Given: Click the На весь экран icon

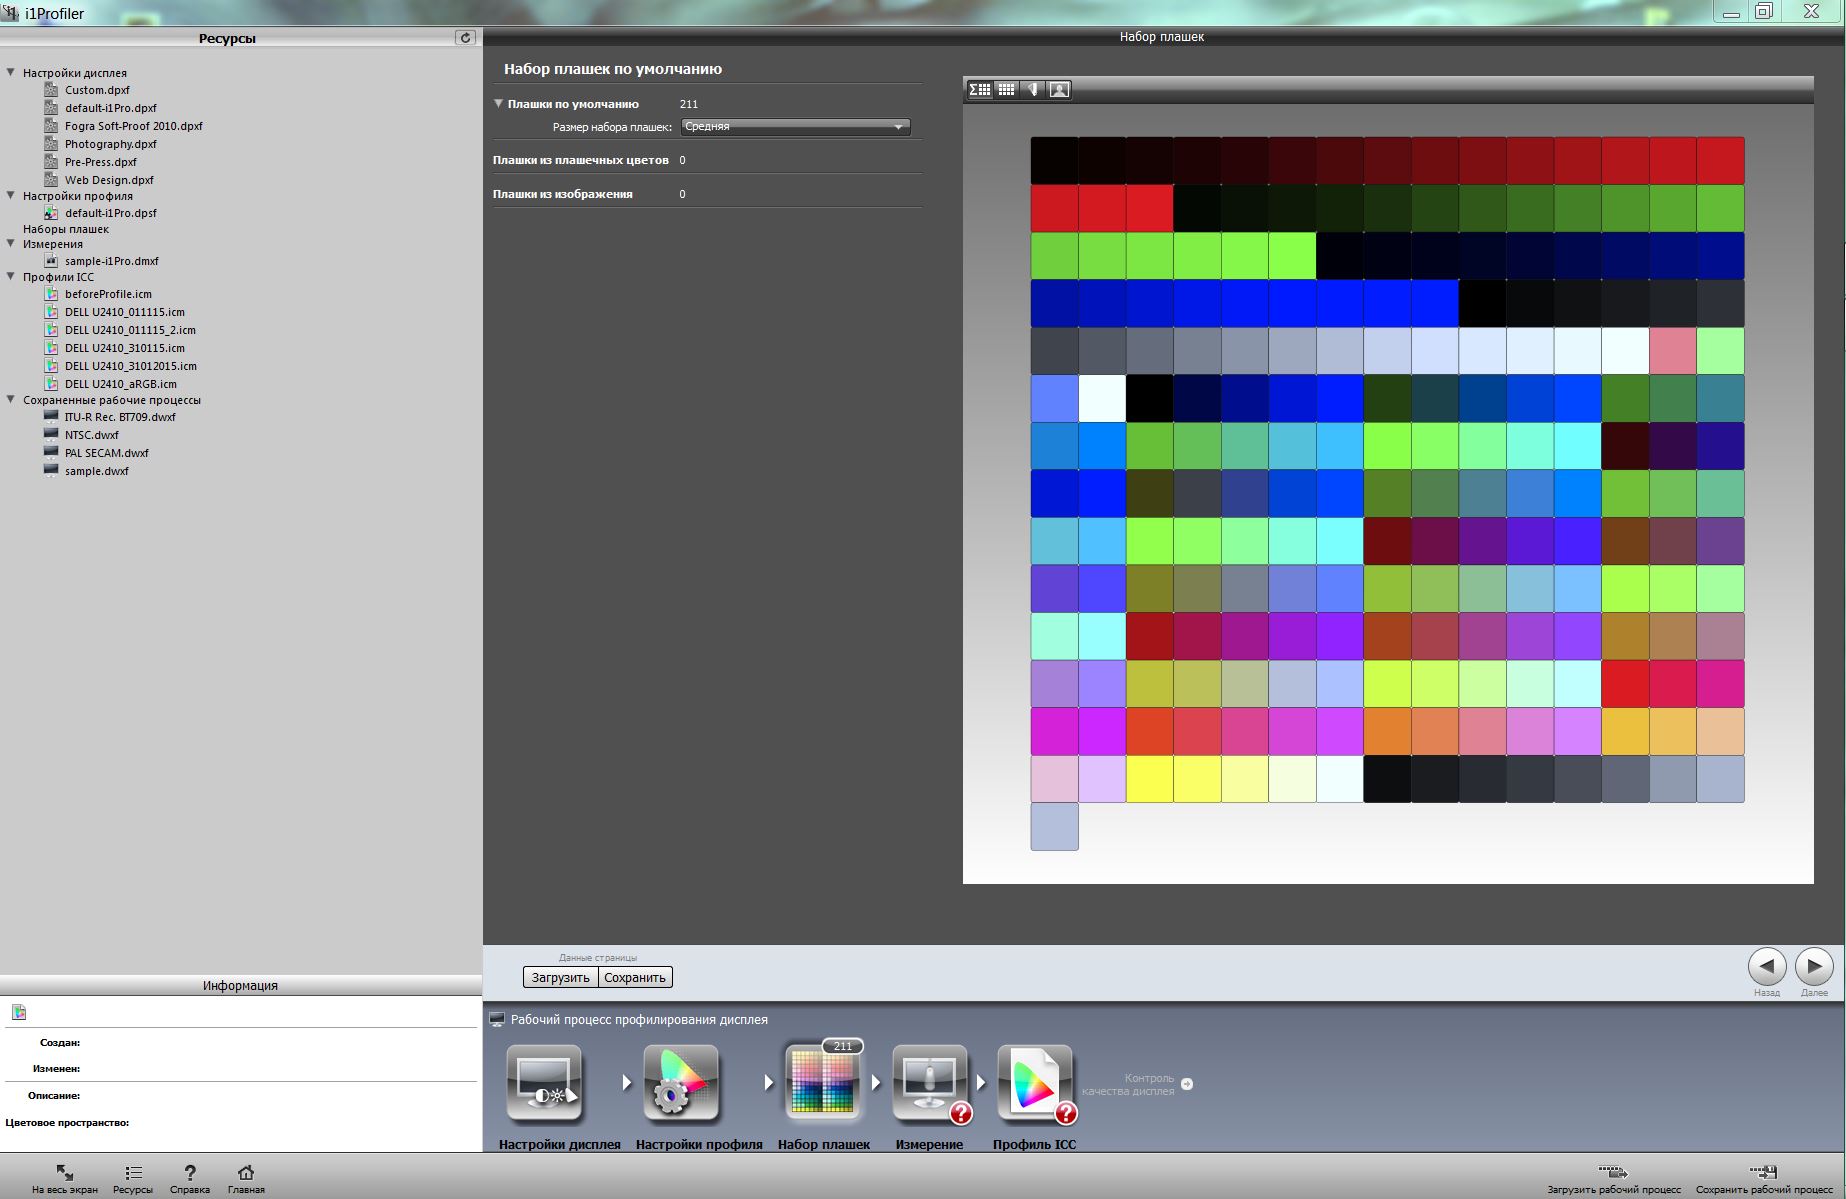Looking at the screenshot, I should pos(65,1173).
